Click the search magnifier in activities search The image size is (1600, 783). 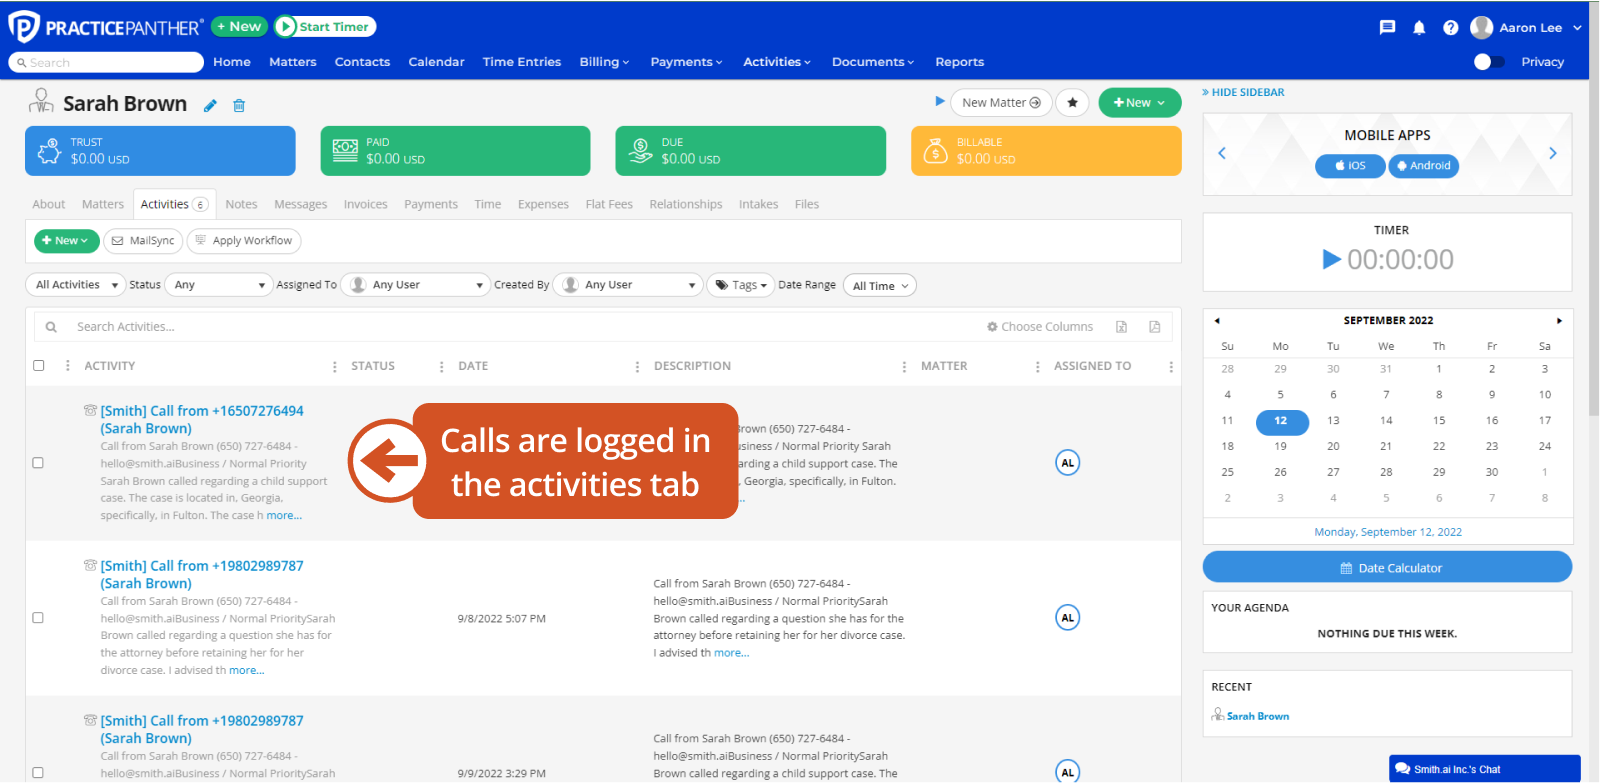[x=51, y=327]
